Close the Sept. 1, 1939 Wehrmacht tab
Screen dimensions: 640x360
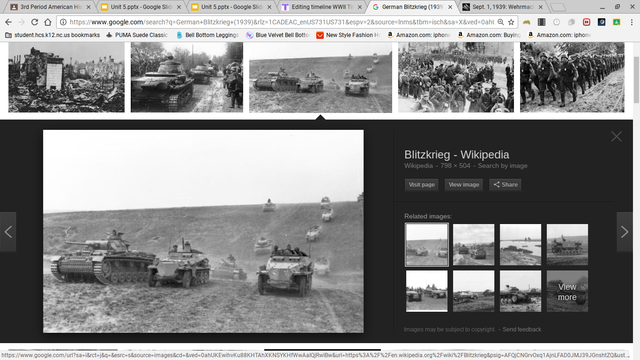click(540, 7)
